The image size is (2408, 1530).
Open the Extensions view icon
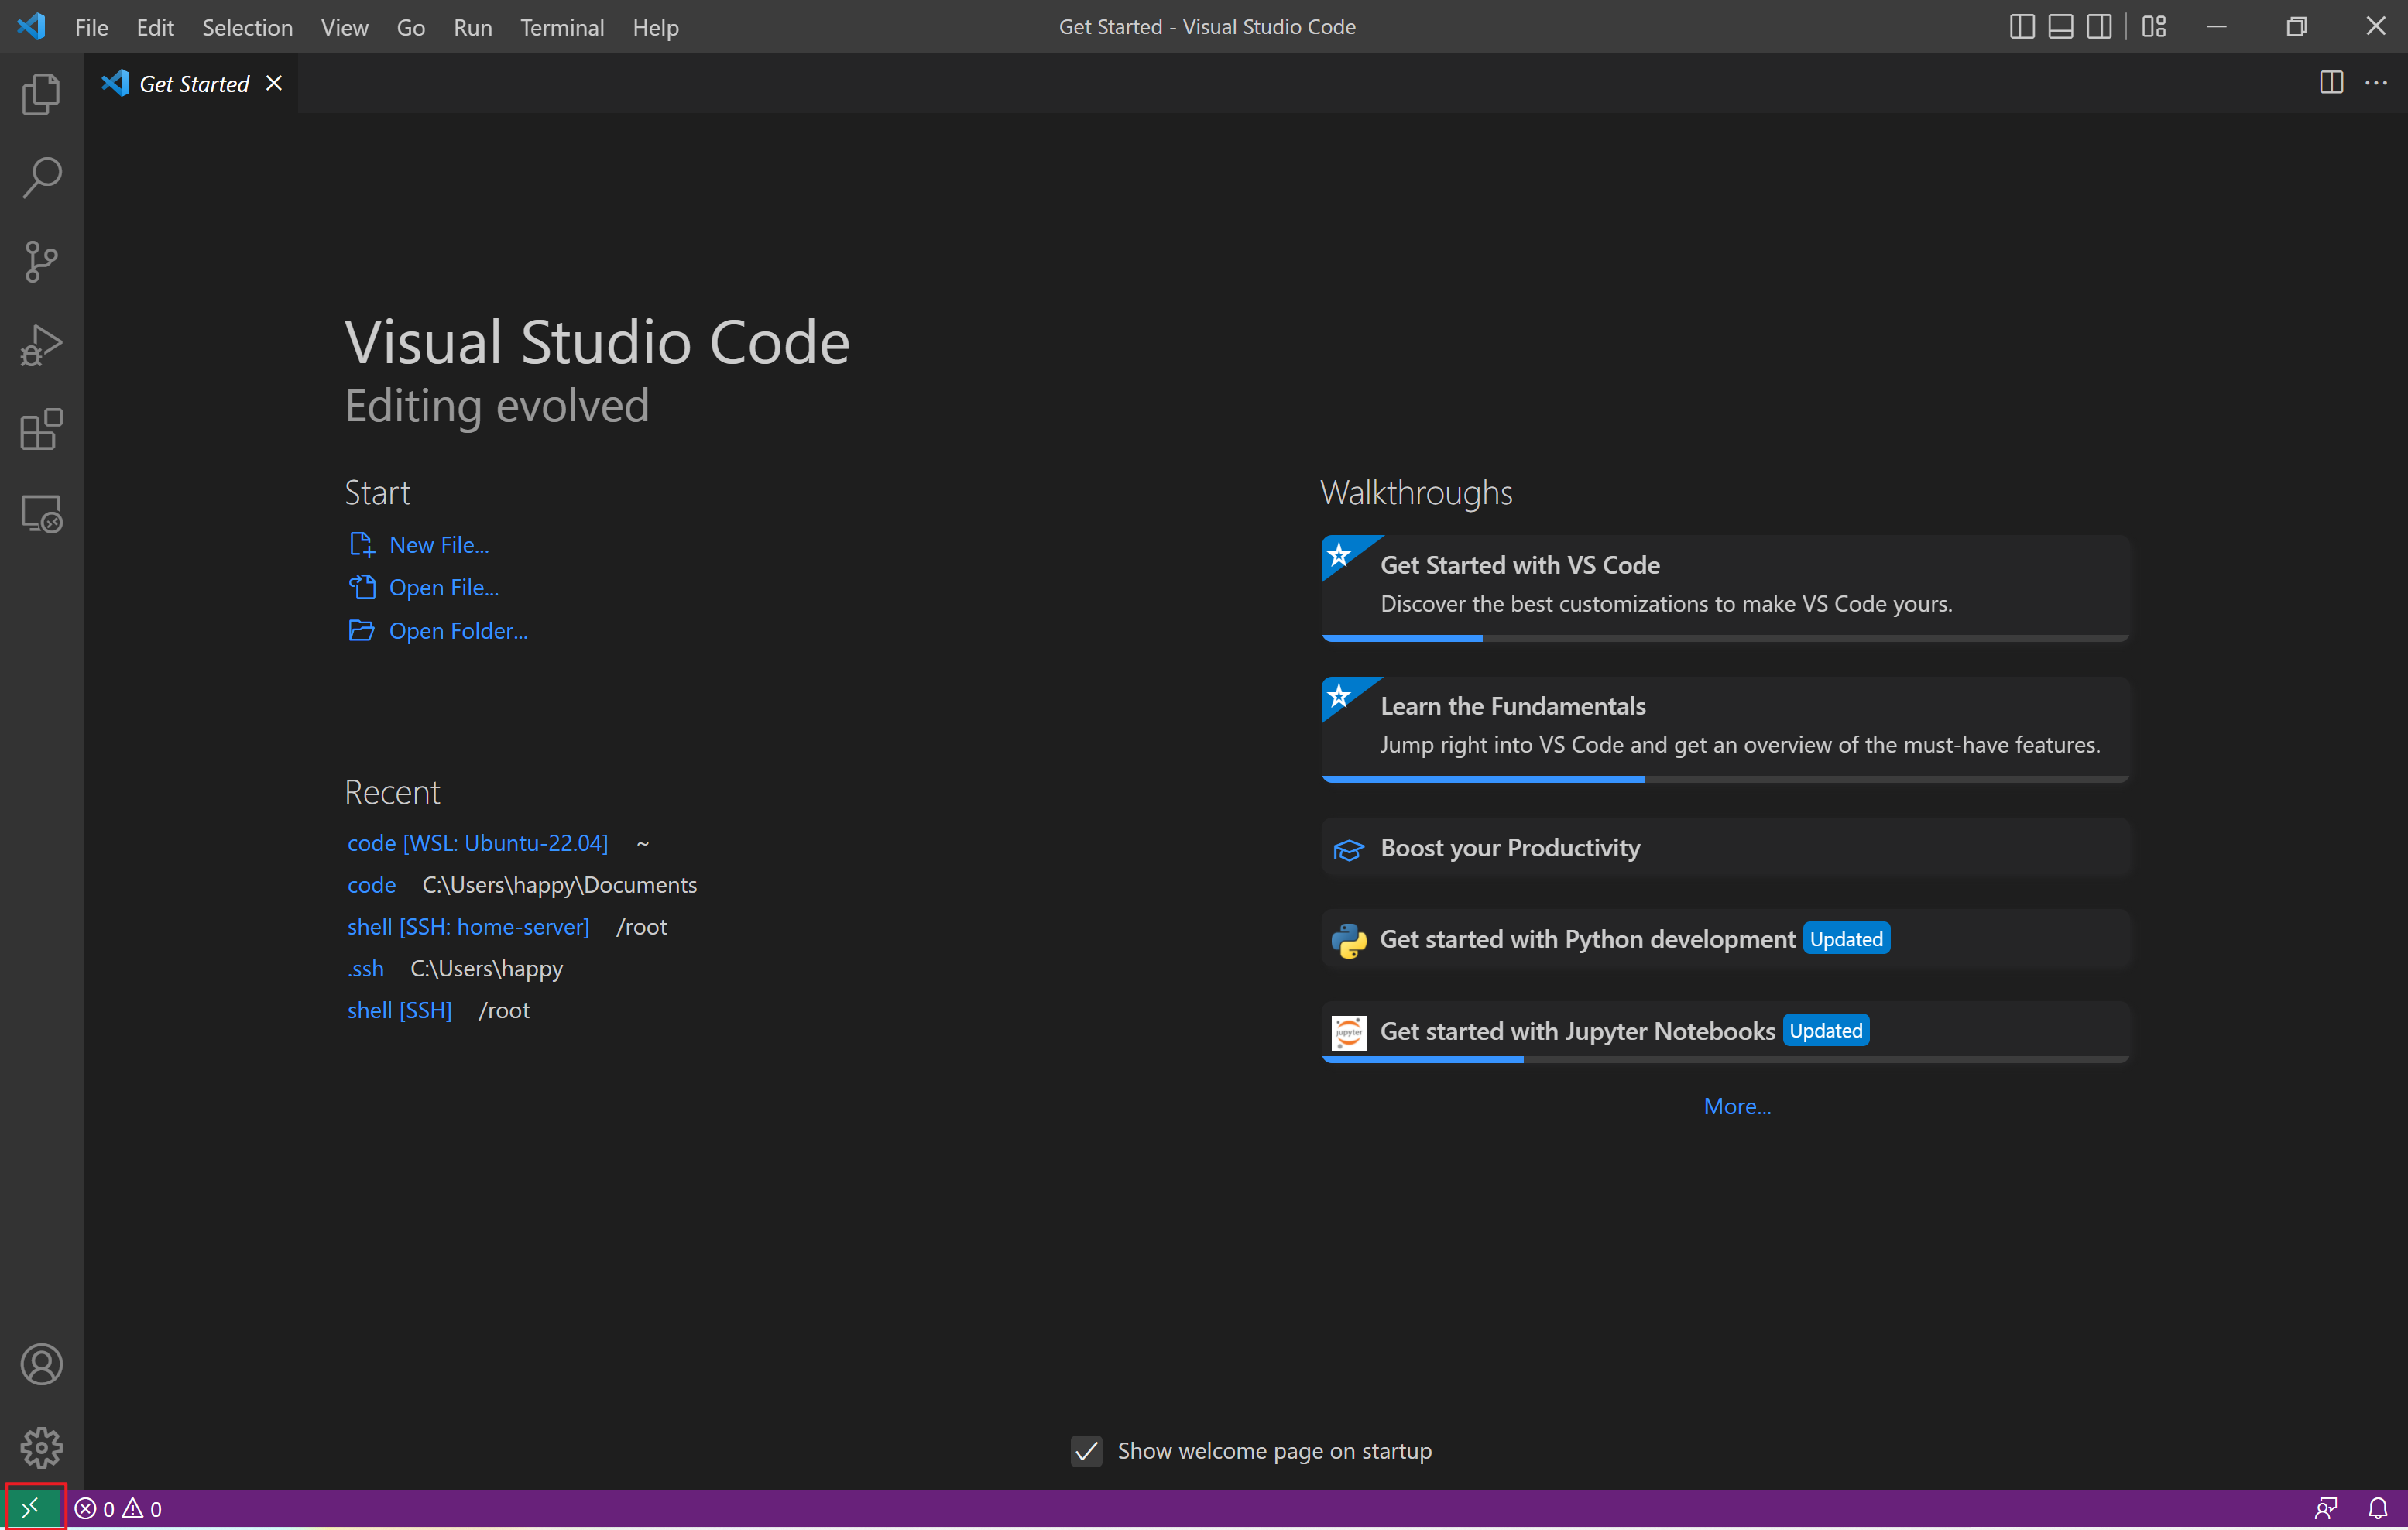click(41, 430)
